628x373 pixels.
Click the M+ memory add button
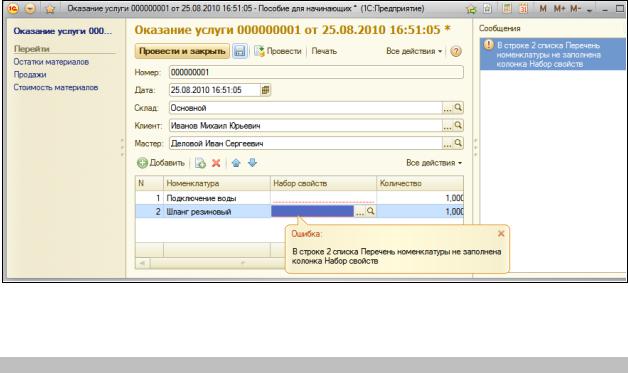[559, 8]
